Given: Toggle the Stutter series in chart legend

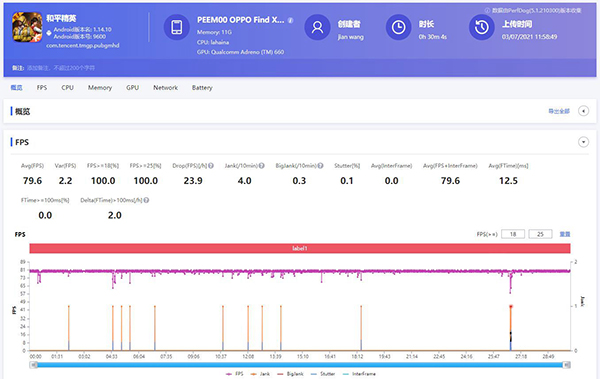Looking at the screenshot, I should tap(323, 374).
